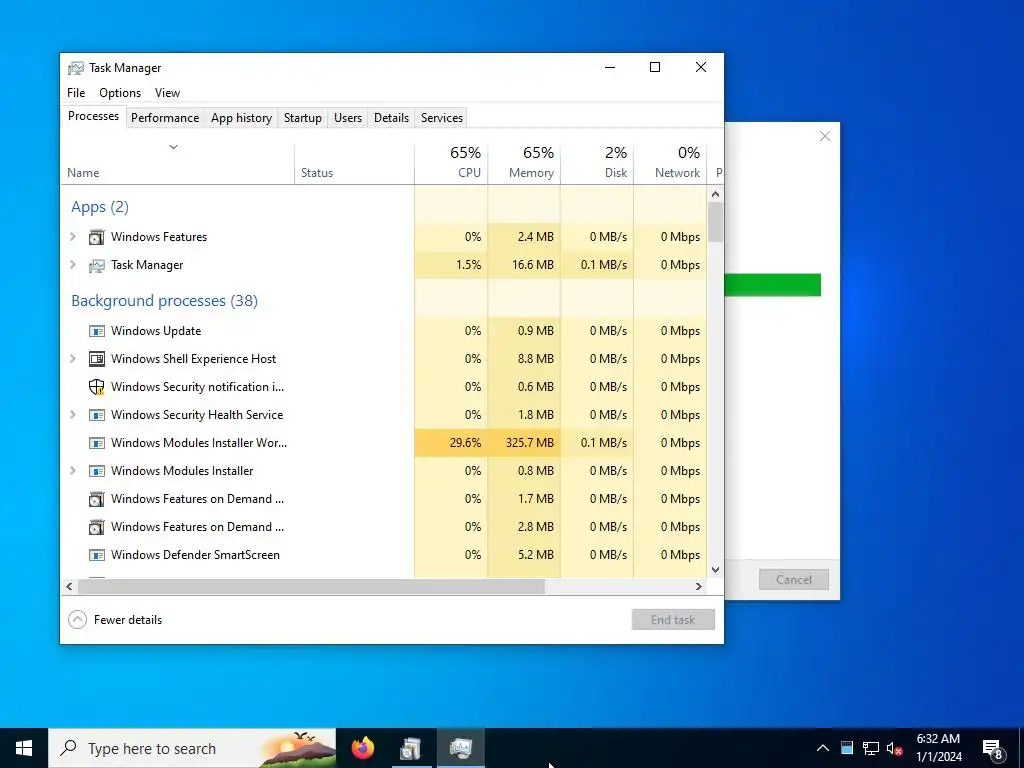1024x768 pixels.
Task: Open the network tray icon
Action: coord(871,748)
